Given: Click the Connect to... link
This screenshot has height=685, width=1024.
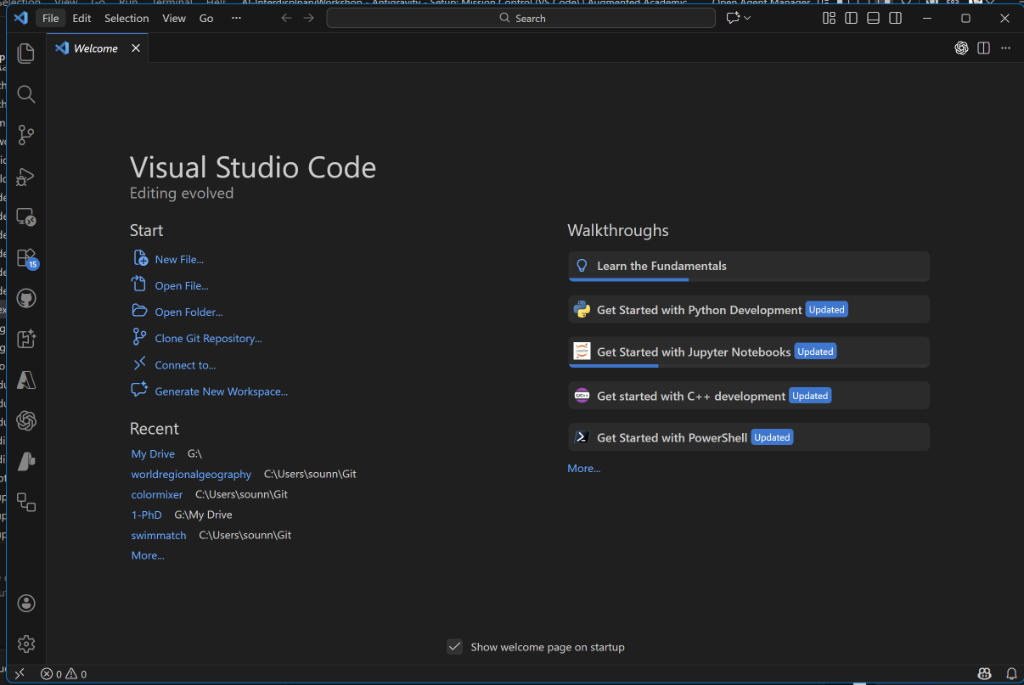Looking at the screenshot, I should 185,365.
